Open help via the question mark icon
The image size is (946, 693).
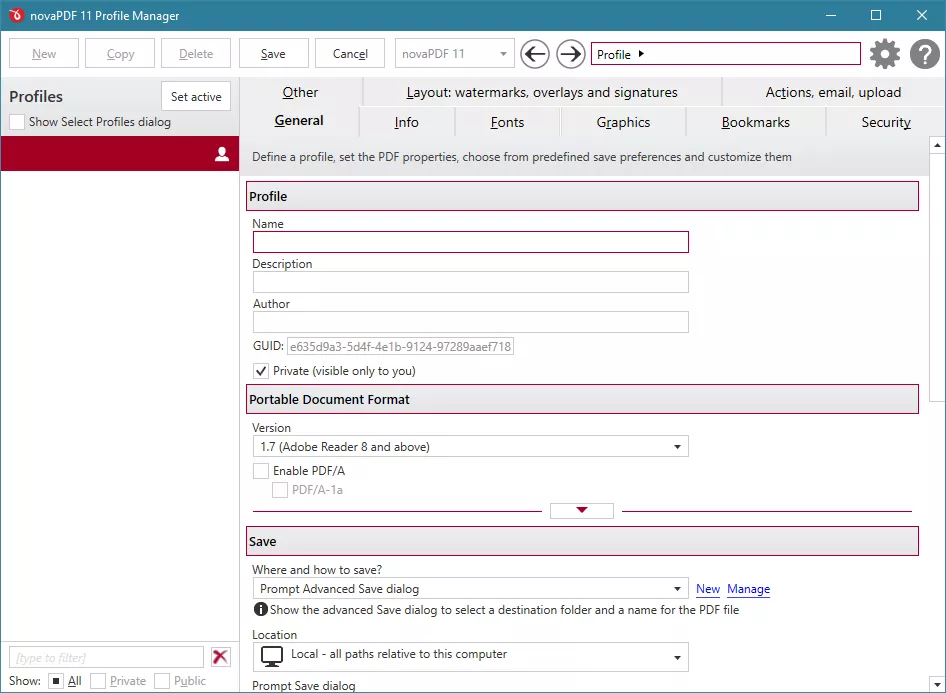[924, 53]
